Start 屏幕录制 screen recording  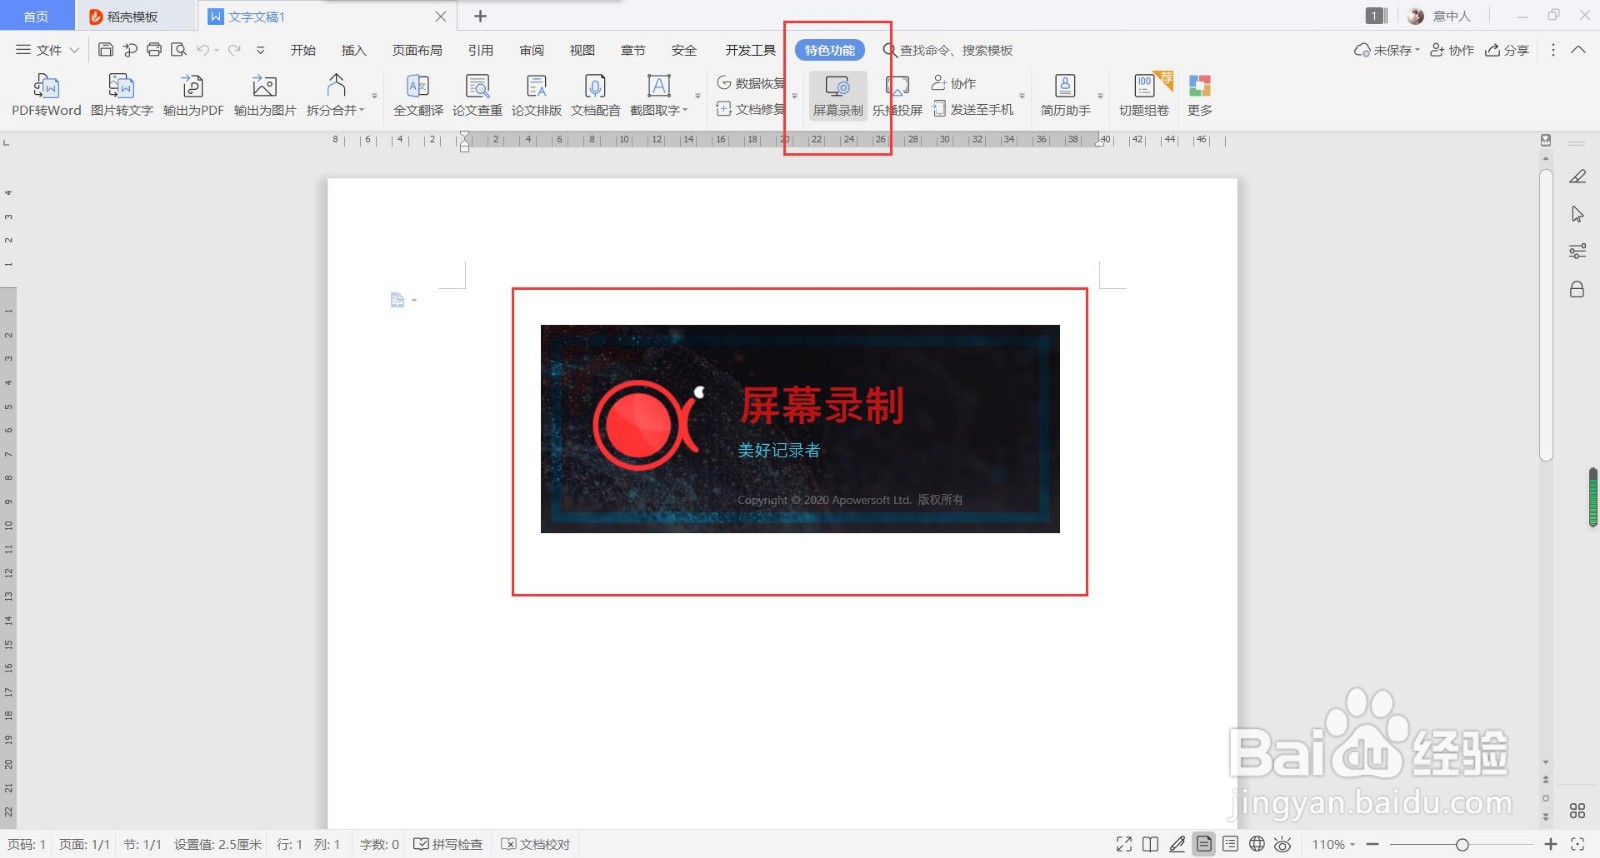tap(837, 96)
